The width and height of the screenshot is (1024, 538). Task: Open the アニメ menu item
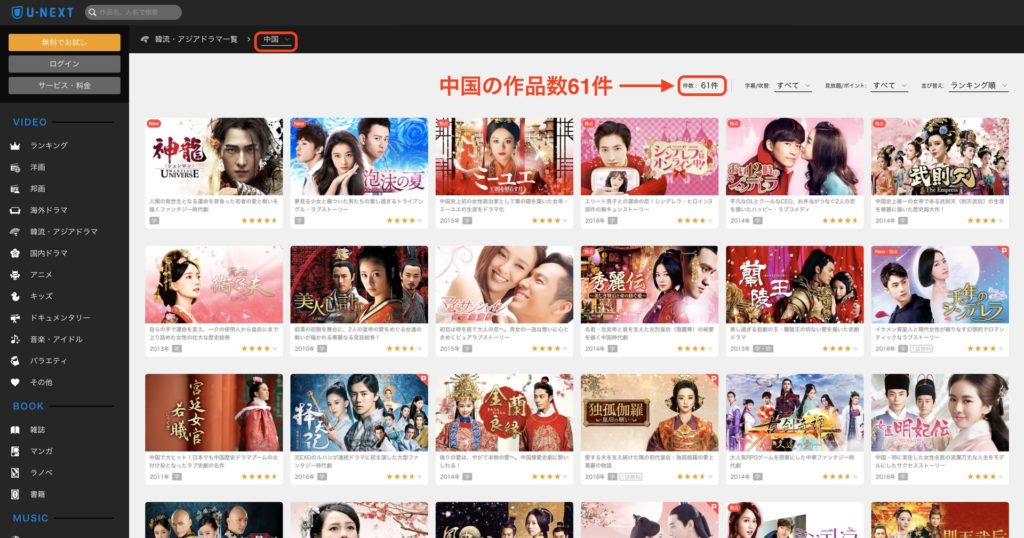[41, 275]
